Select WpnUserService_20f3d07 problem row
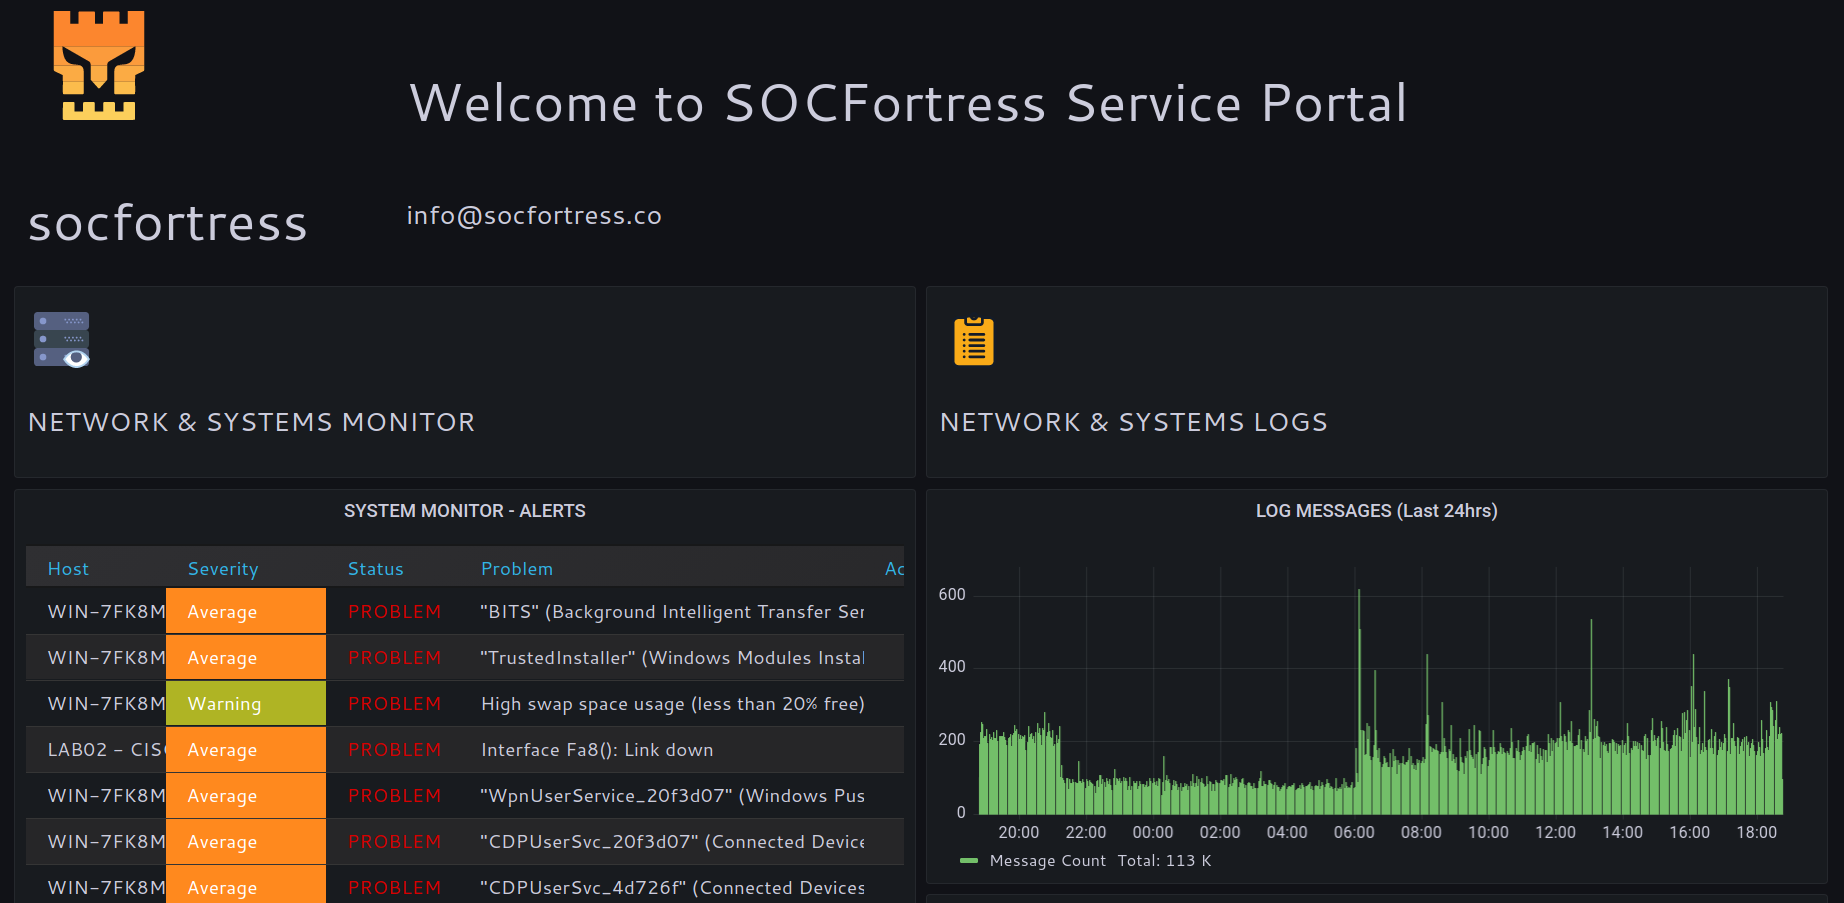Viewport: 1844px width, 903px height. (x=672, y=796)
